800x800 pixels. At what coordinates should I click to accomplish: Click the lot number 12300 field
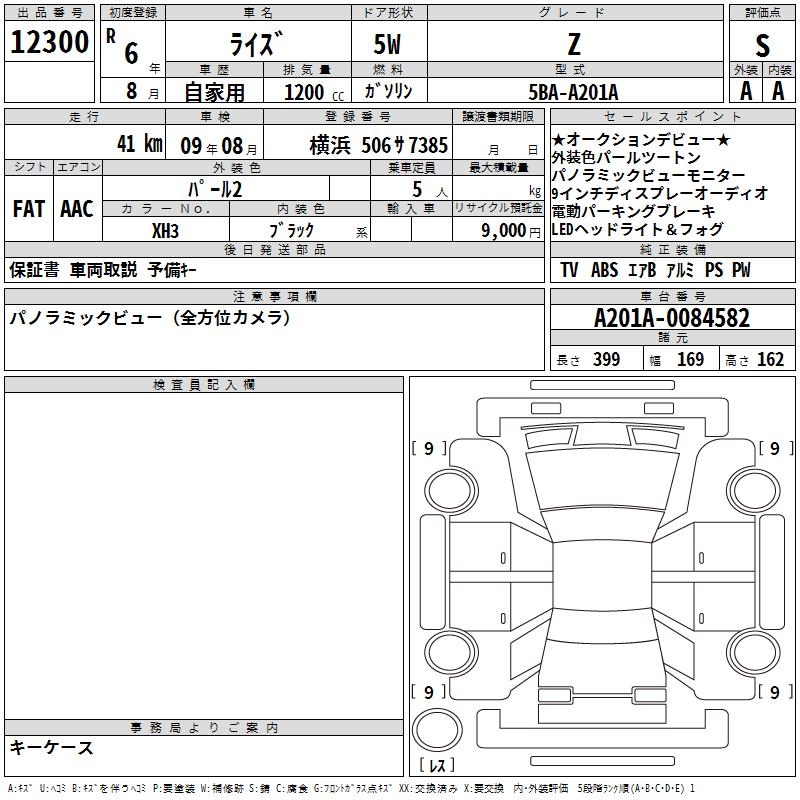tap(50, 42)
